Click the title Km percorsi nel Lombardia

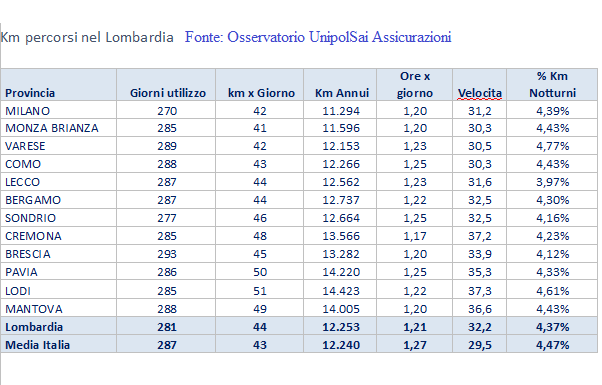tap(87, 38)
